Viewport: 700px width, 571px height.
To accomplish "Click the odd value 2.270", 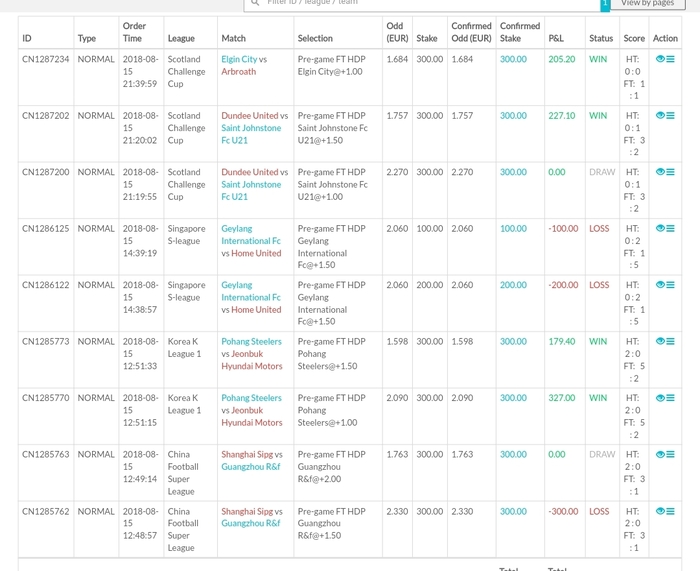I will pyautogui.click(x=397, y=172).
